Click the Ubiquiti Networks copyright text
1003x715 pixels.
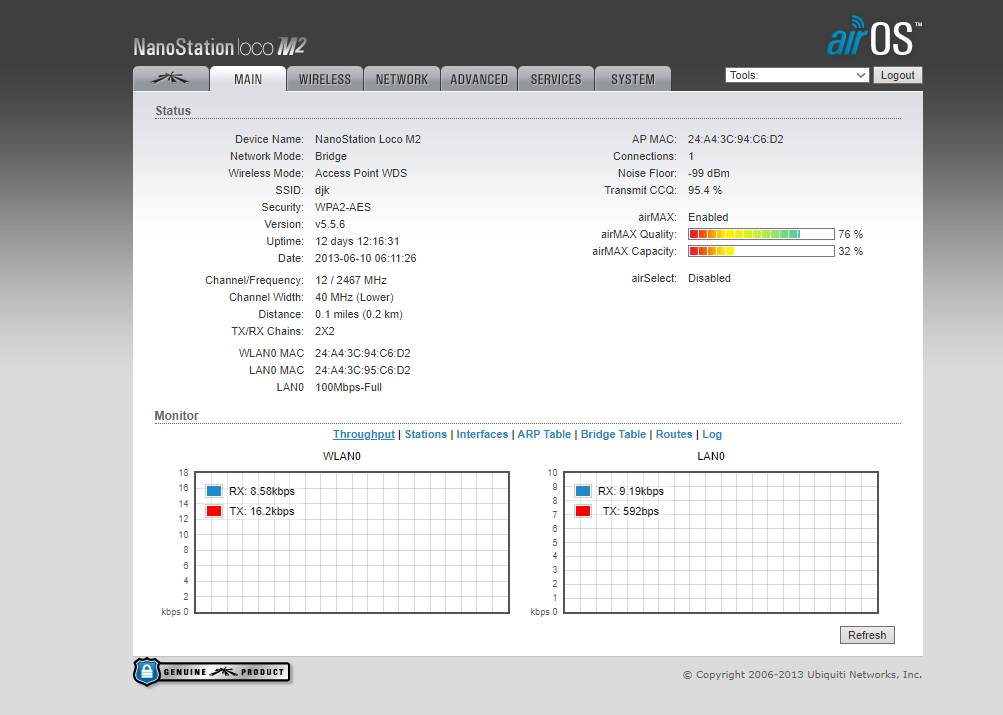click(x=803, y=675)
